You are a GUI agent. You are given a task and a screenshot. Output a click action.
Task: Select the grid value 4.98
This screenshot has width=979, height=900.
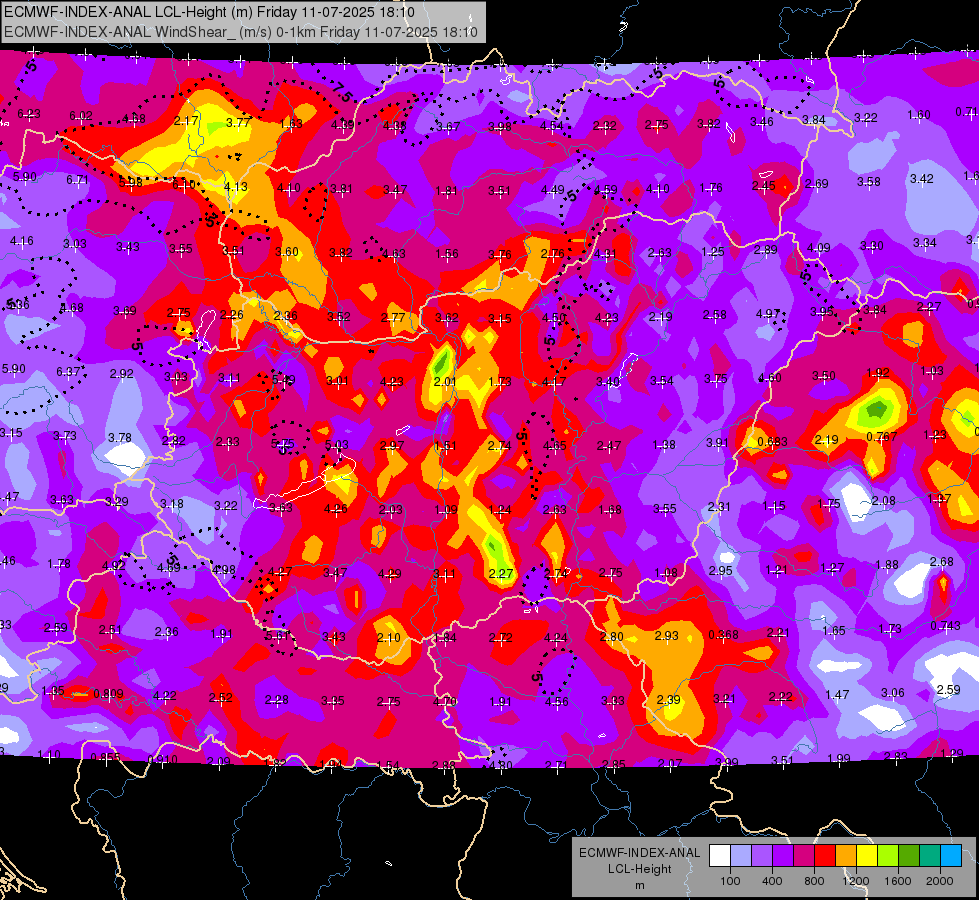(224, 569)
